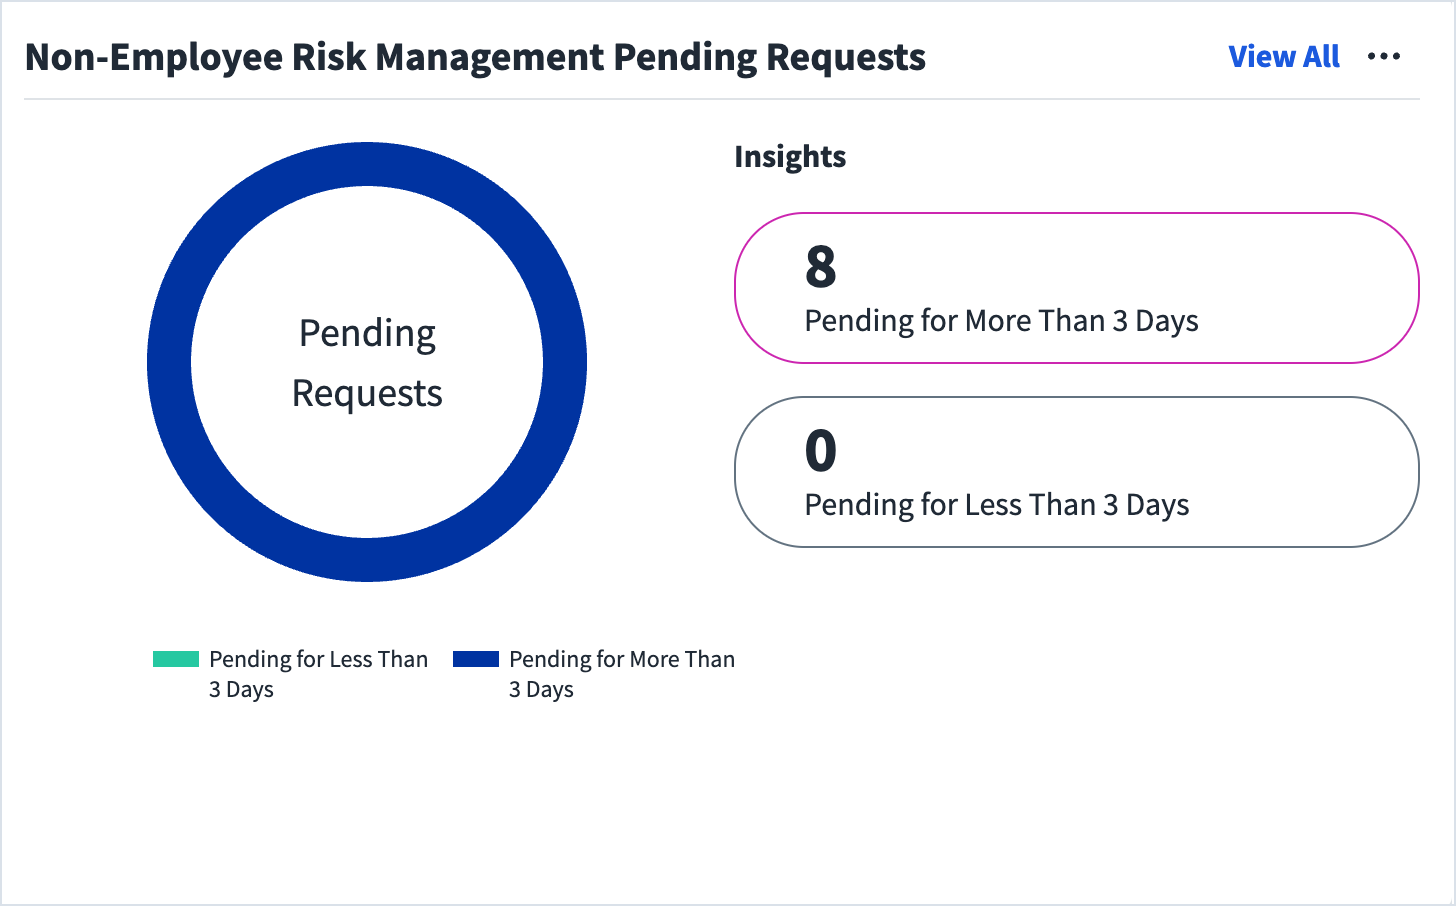
Task: Click the 'Pending for Less Than 3 Days' card text
Action: coord(997,505)
